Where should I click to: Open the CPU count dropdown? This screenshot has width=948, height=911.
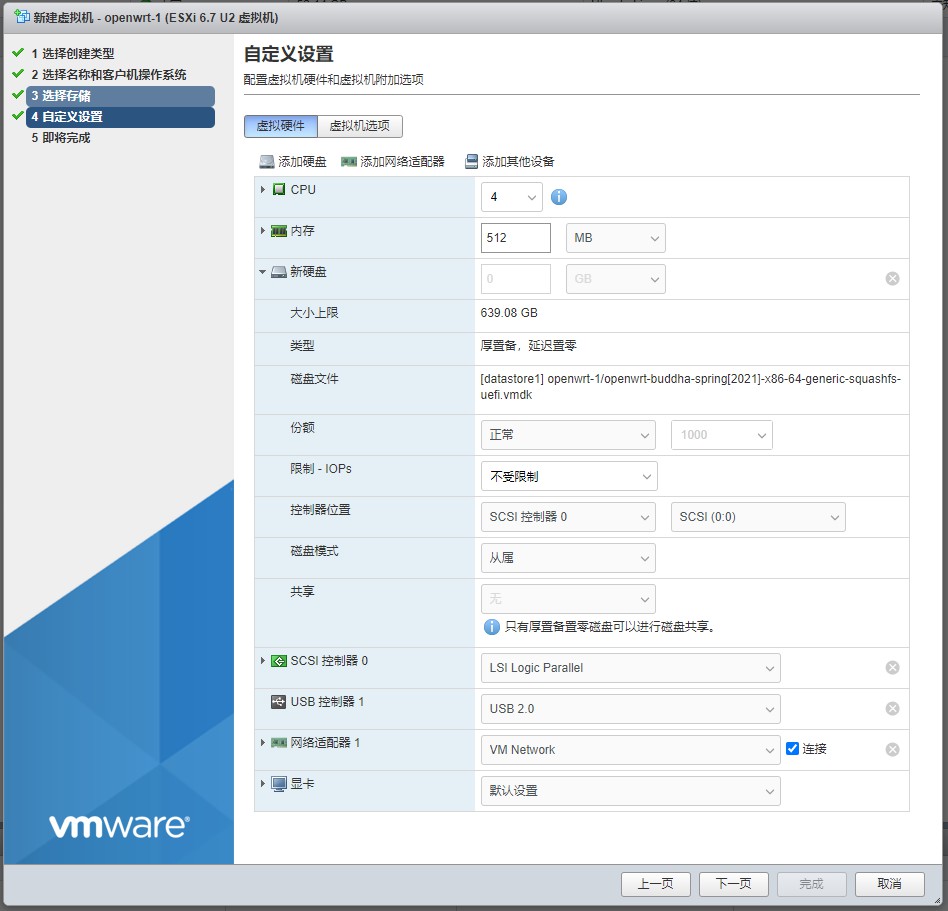(511, 197)
